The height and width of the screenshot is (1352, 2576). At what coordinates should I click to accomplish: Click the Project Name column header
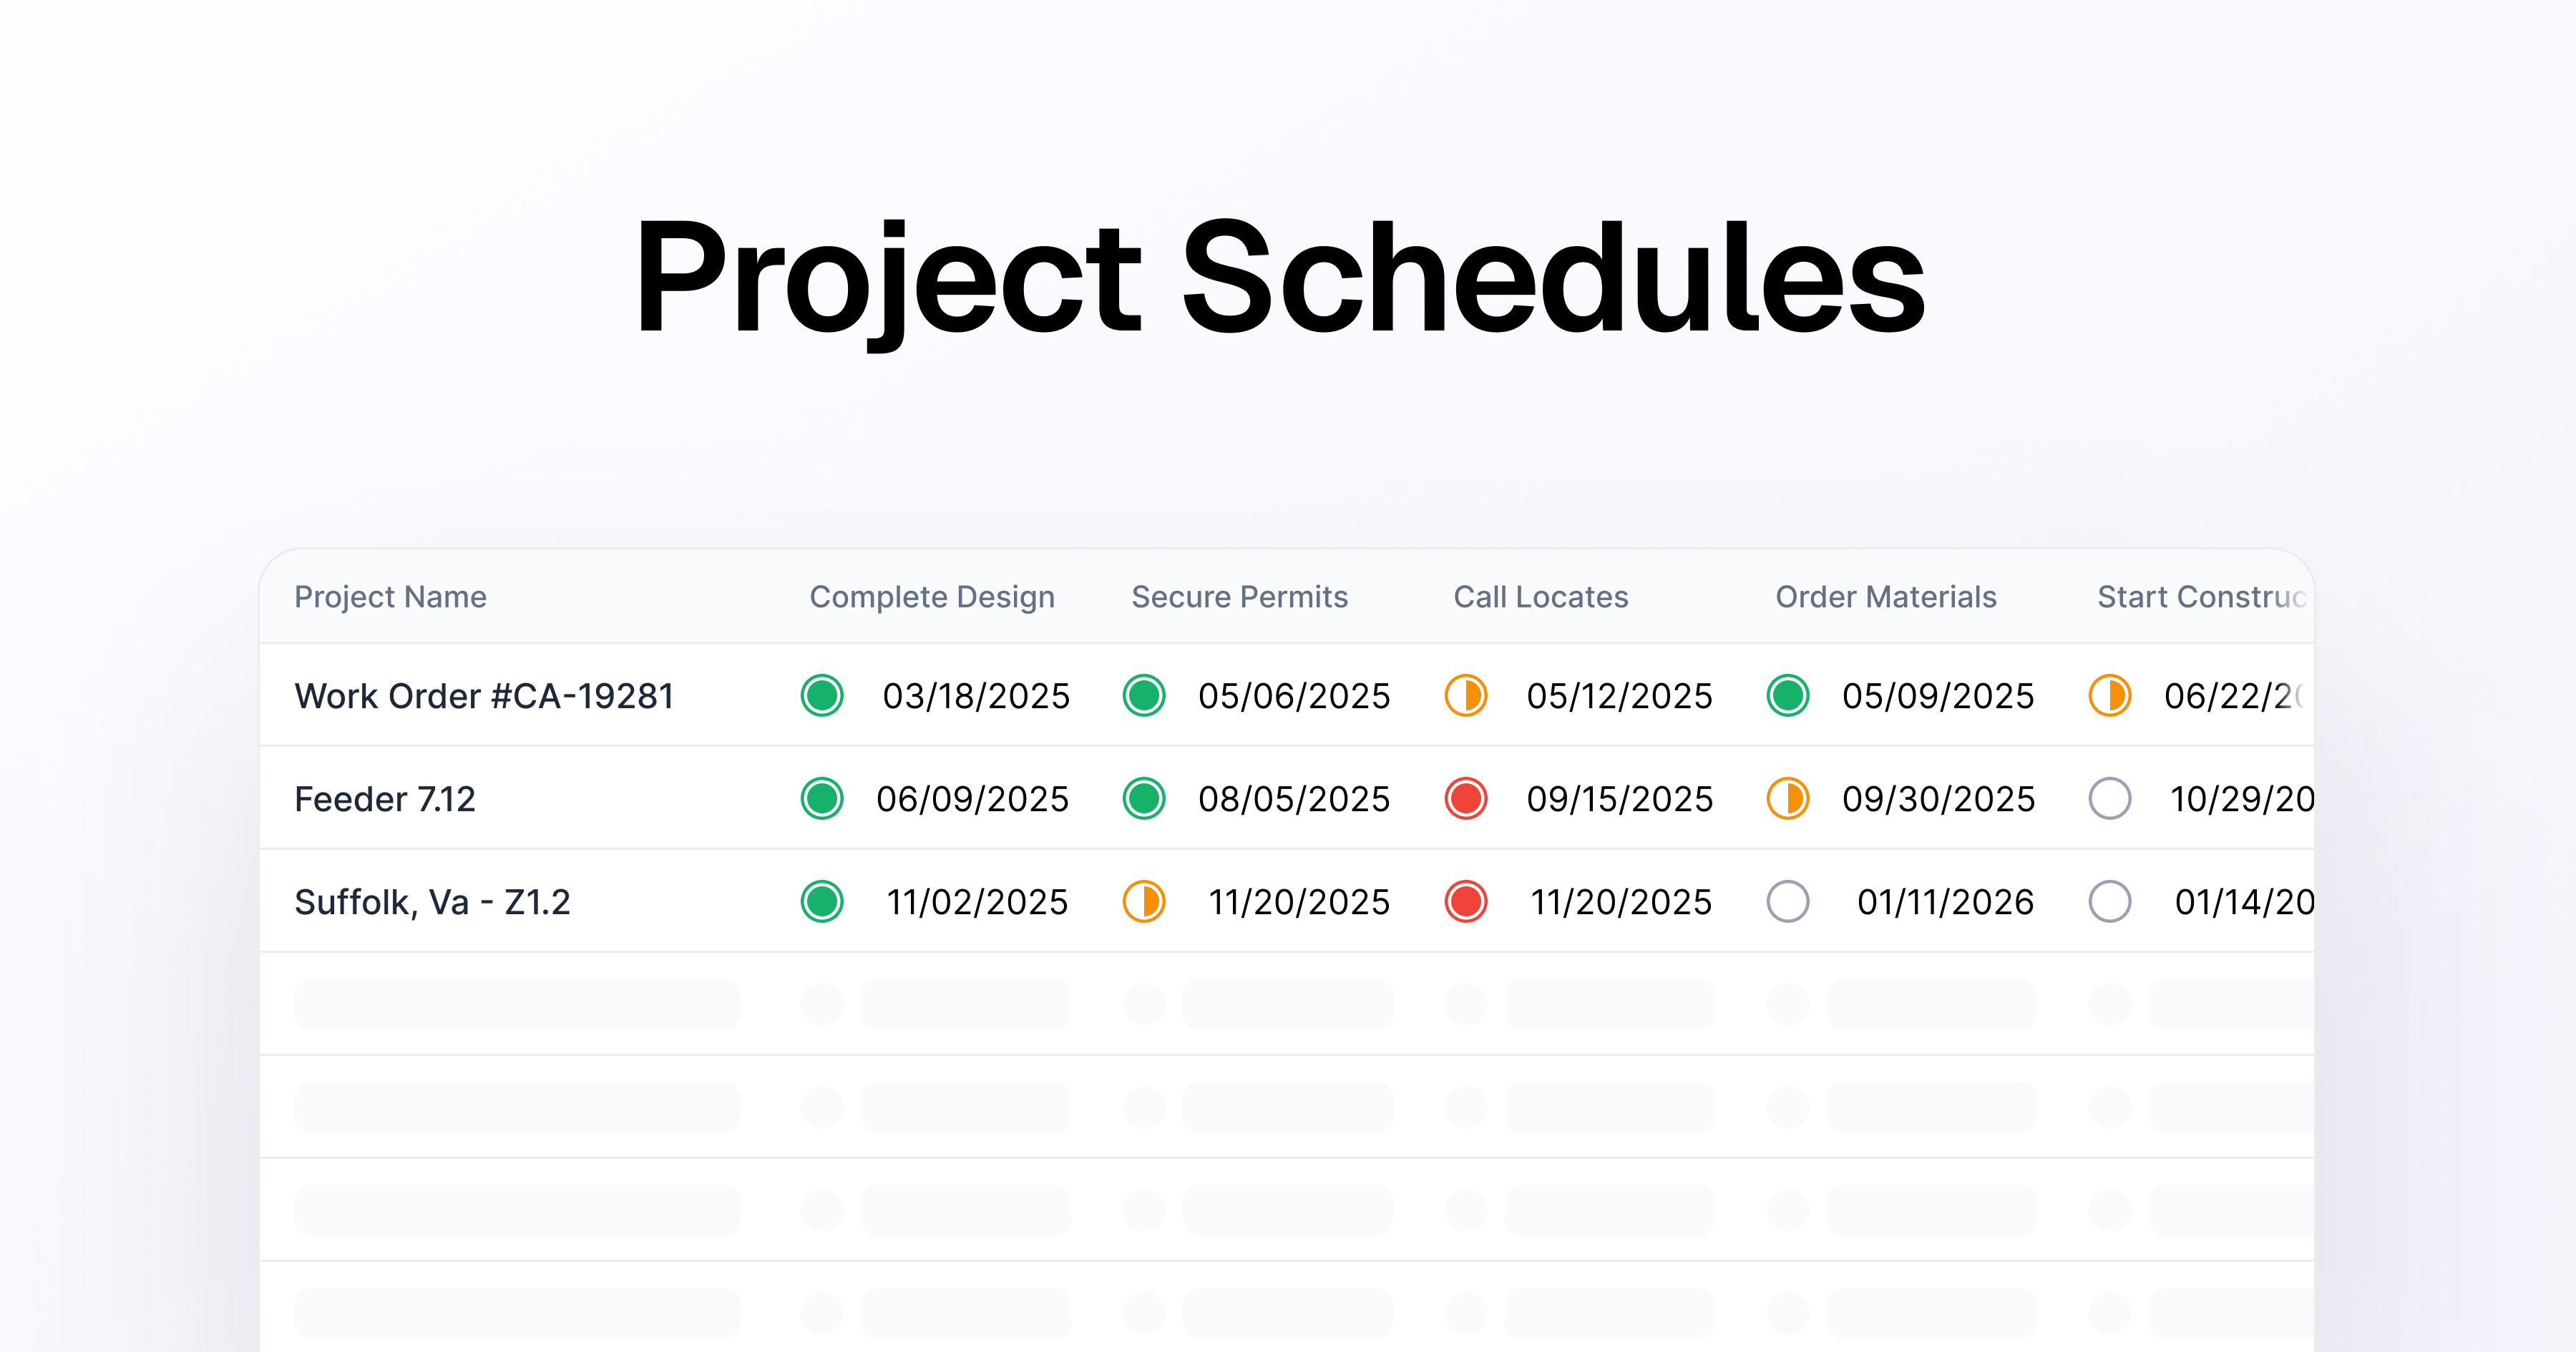click(x=390, y=597)
